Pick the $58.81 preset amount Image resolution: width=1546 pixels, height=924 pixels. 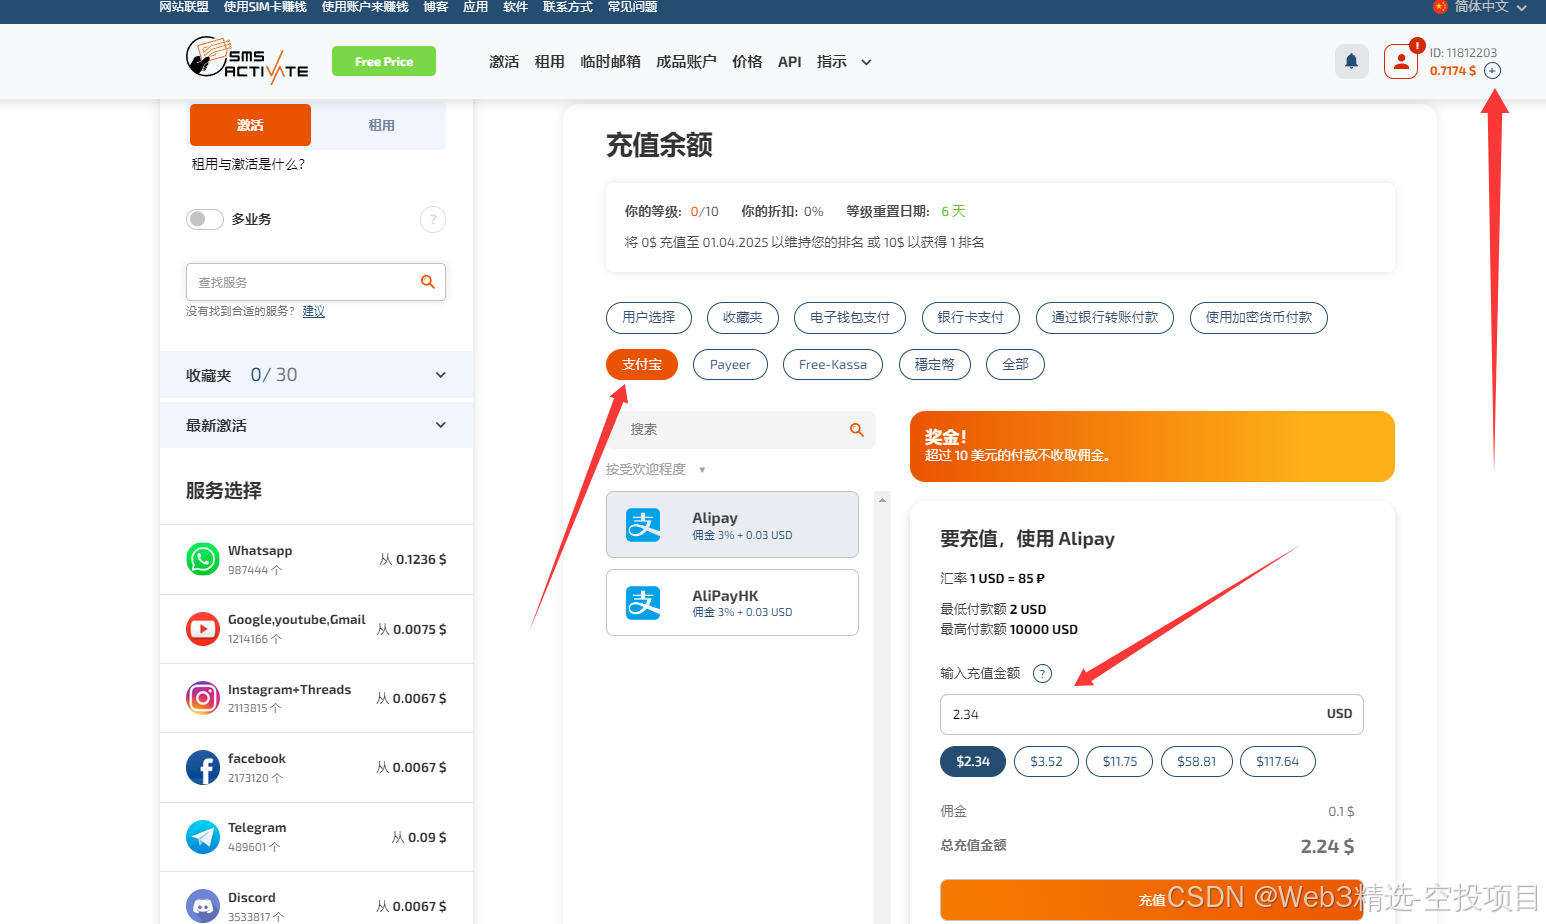(1197, 762)
